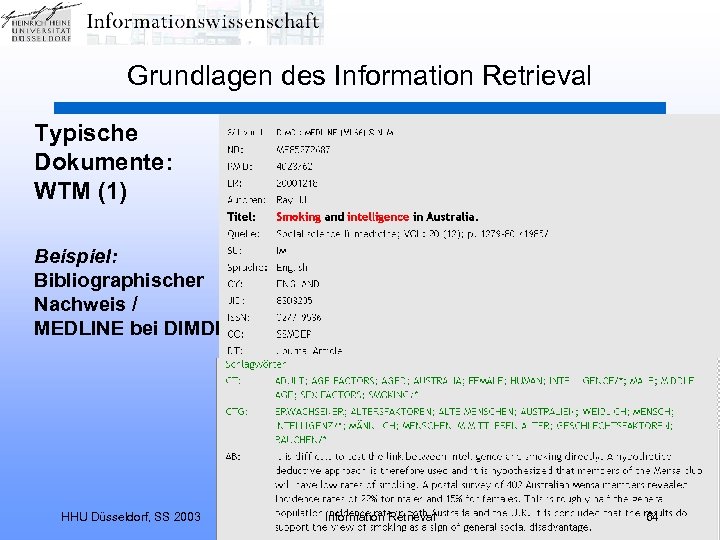
Task: Click the 'AB:' abstract label
Action: [x=233, y=457]
